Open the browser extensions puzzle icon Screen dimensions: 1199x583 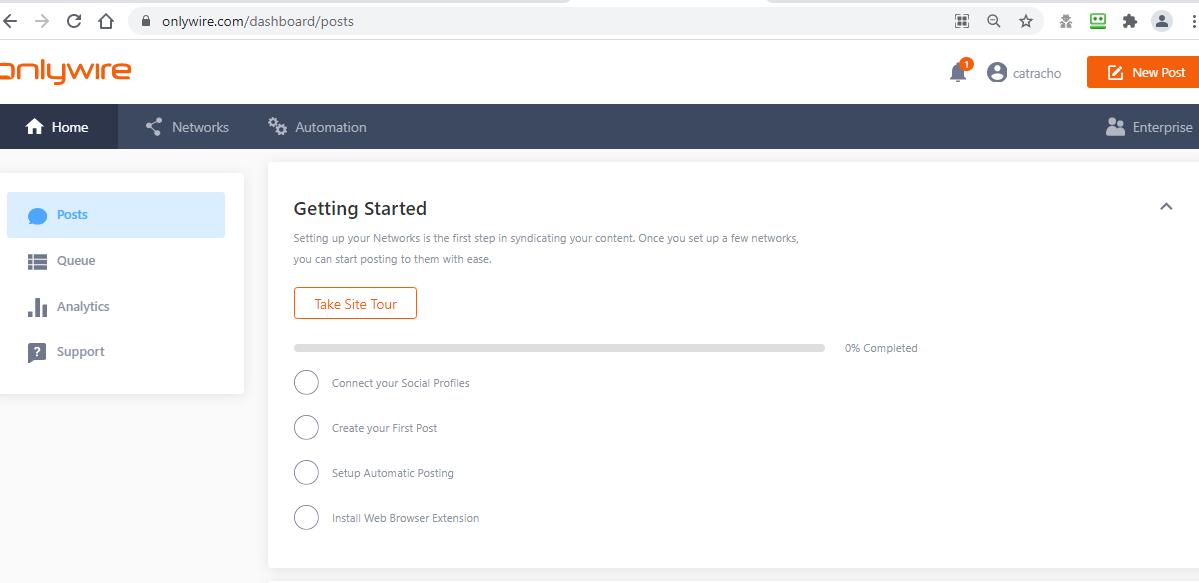(1129, 21)
